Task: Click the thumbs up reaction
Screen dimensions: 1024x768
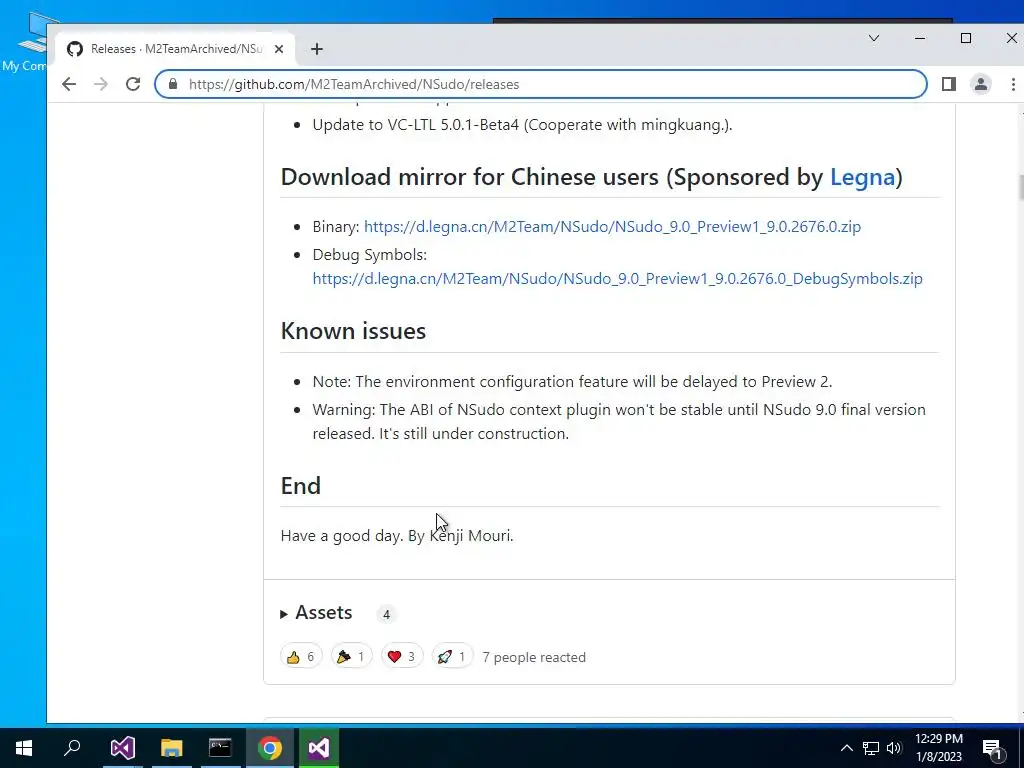Action: [x=301, y=656]
